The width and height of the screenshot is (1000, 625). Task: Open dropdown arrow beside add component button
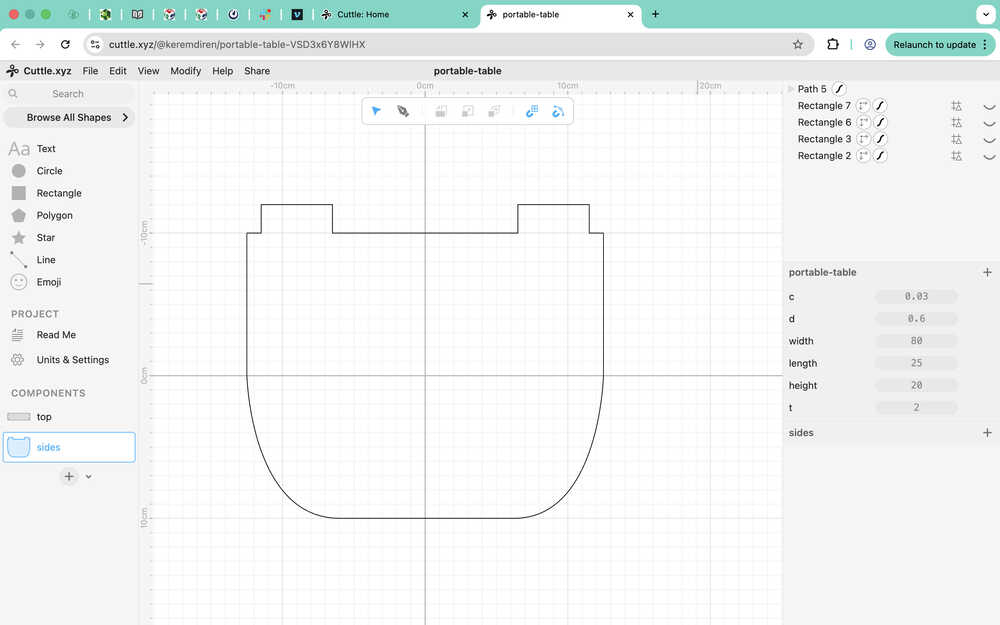tap(89, 477)
